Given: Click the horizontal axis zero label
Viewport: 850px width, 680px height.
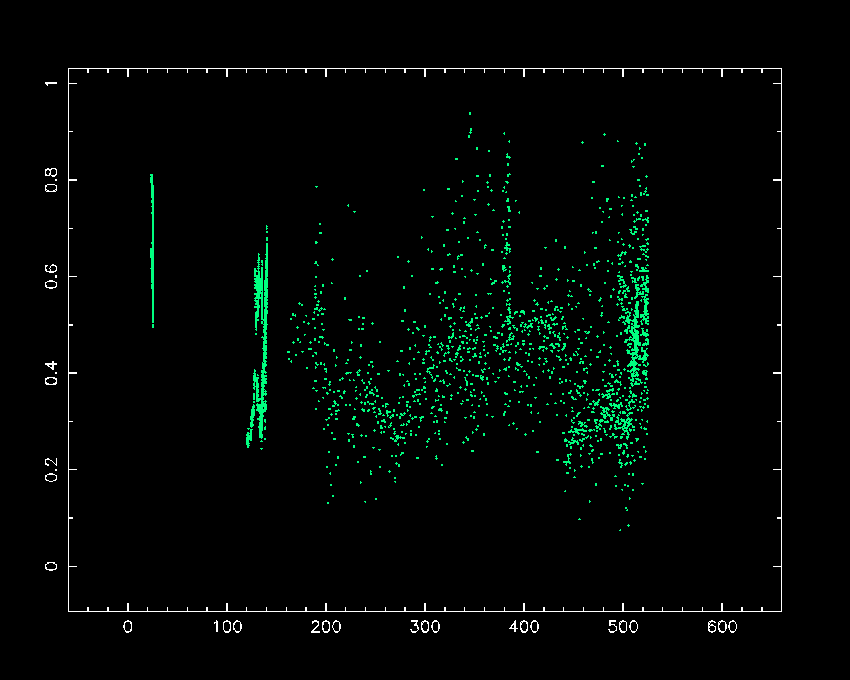Looking at the screenshot, I should 128,627.
